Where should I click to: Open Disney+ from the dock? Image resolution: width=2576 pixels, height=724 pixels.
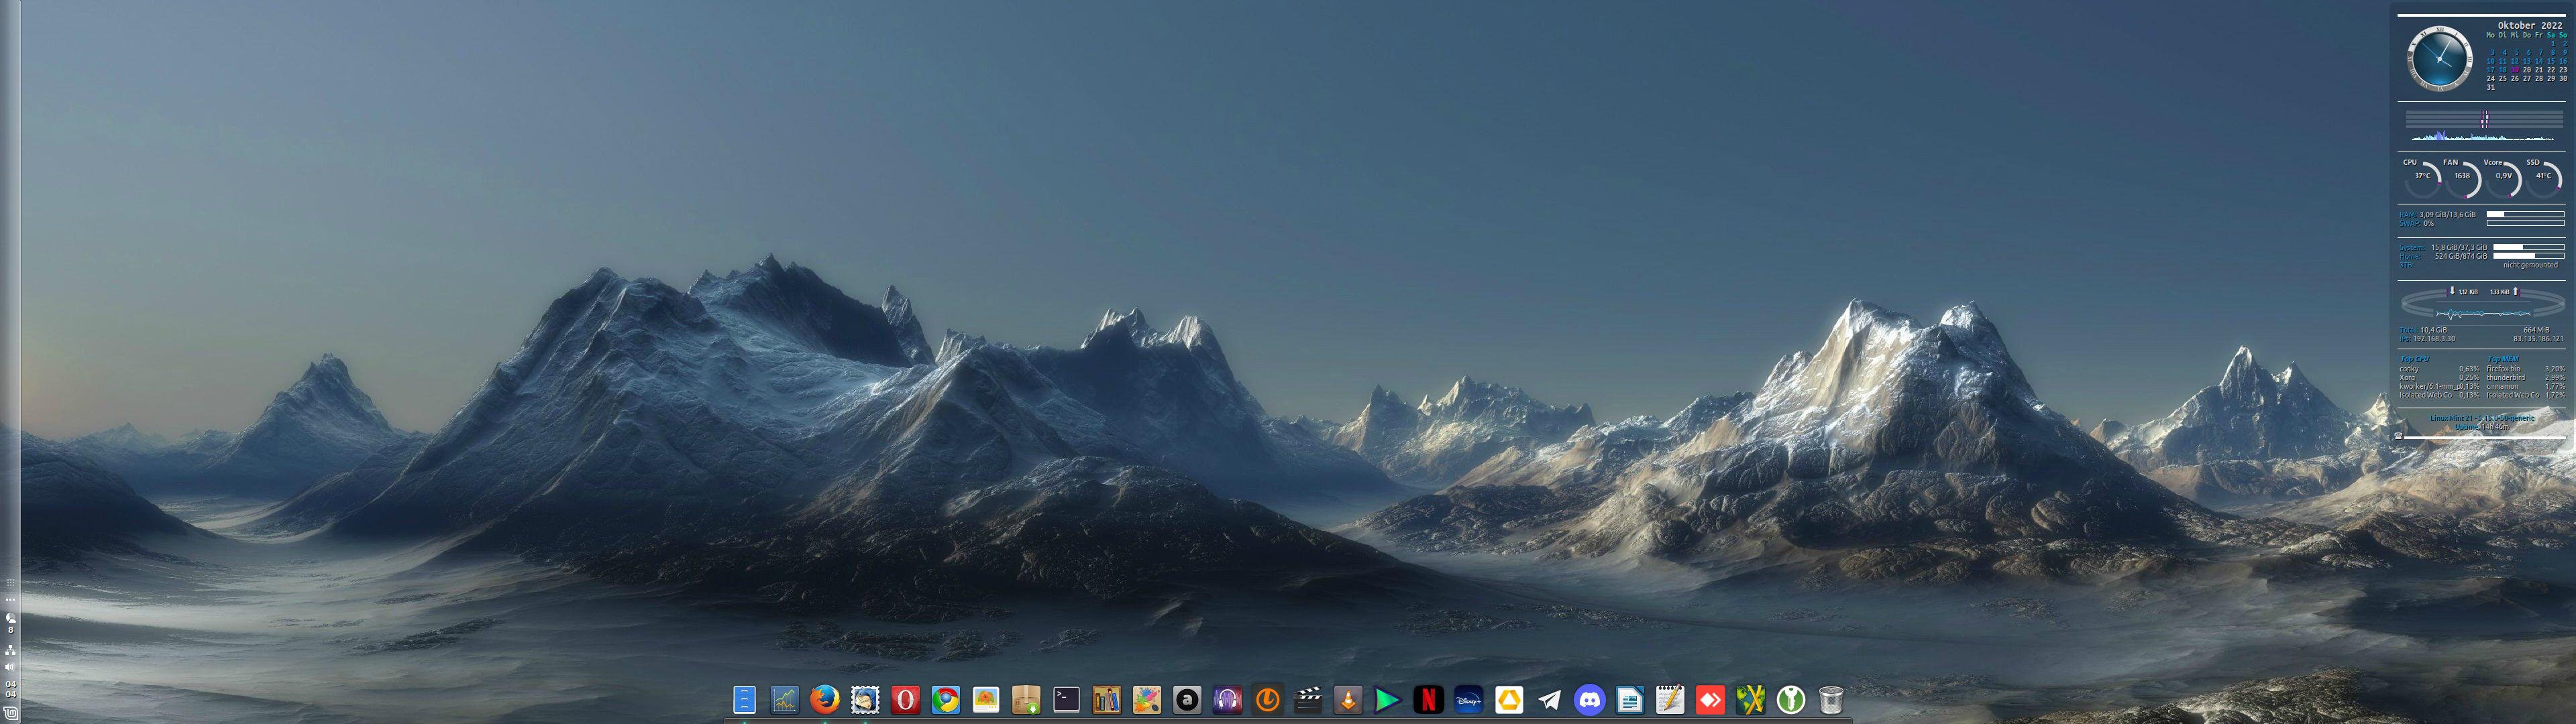(x=1468, y=699)
